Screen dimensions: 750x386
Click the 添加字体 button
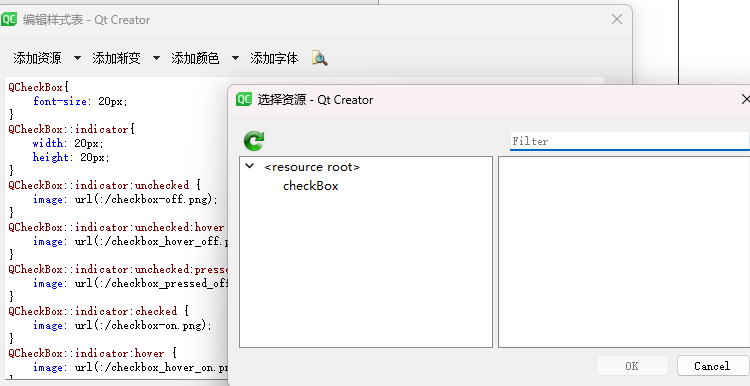tap(274, 58)
